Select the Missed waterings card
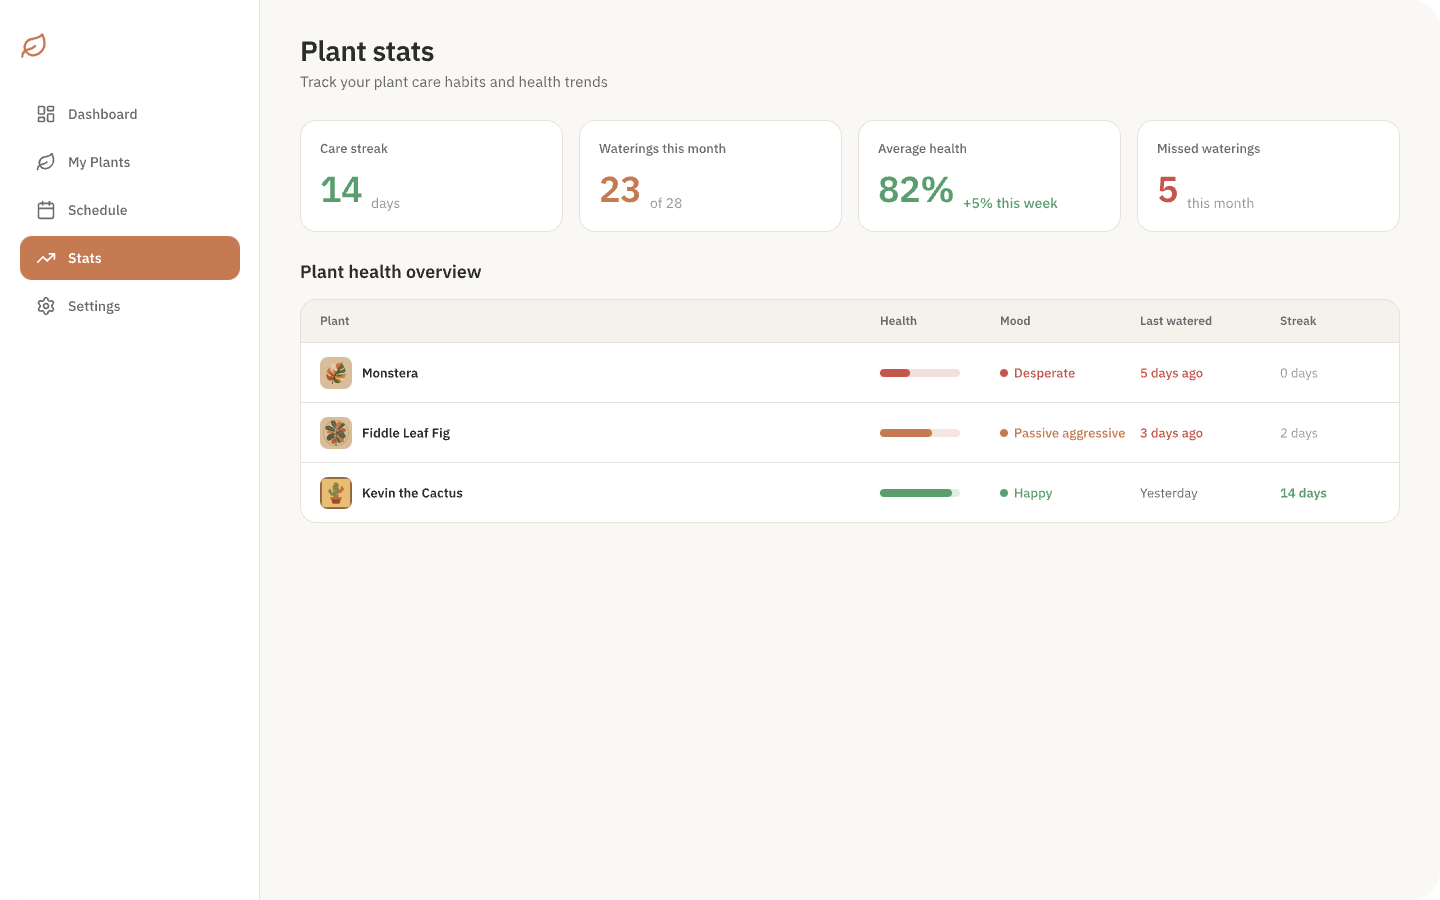Image resolution: width=1440 pixels, height=900 pixels. pos(1267,176)
